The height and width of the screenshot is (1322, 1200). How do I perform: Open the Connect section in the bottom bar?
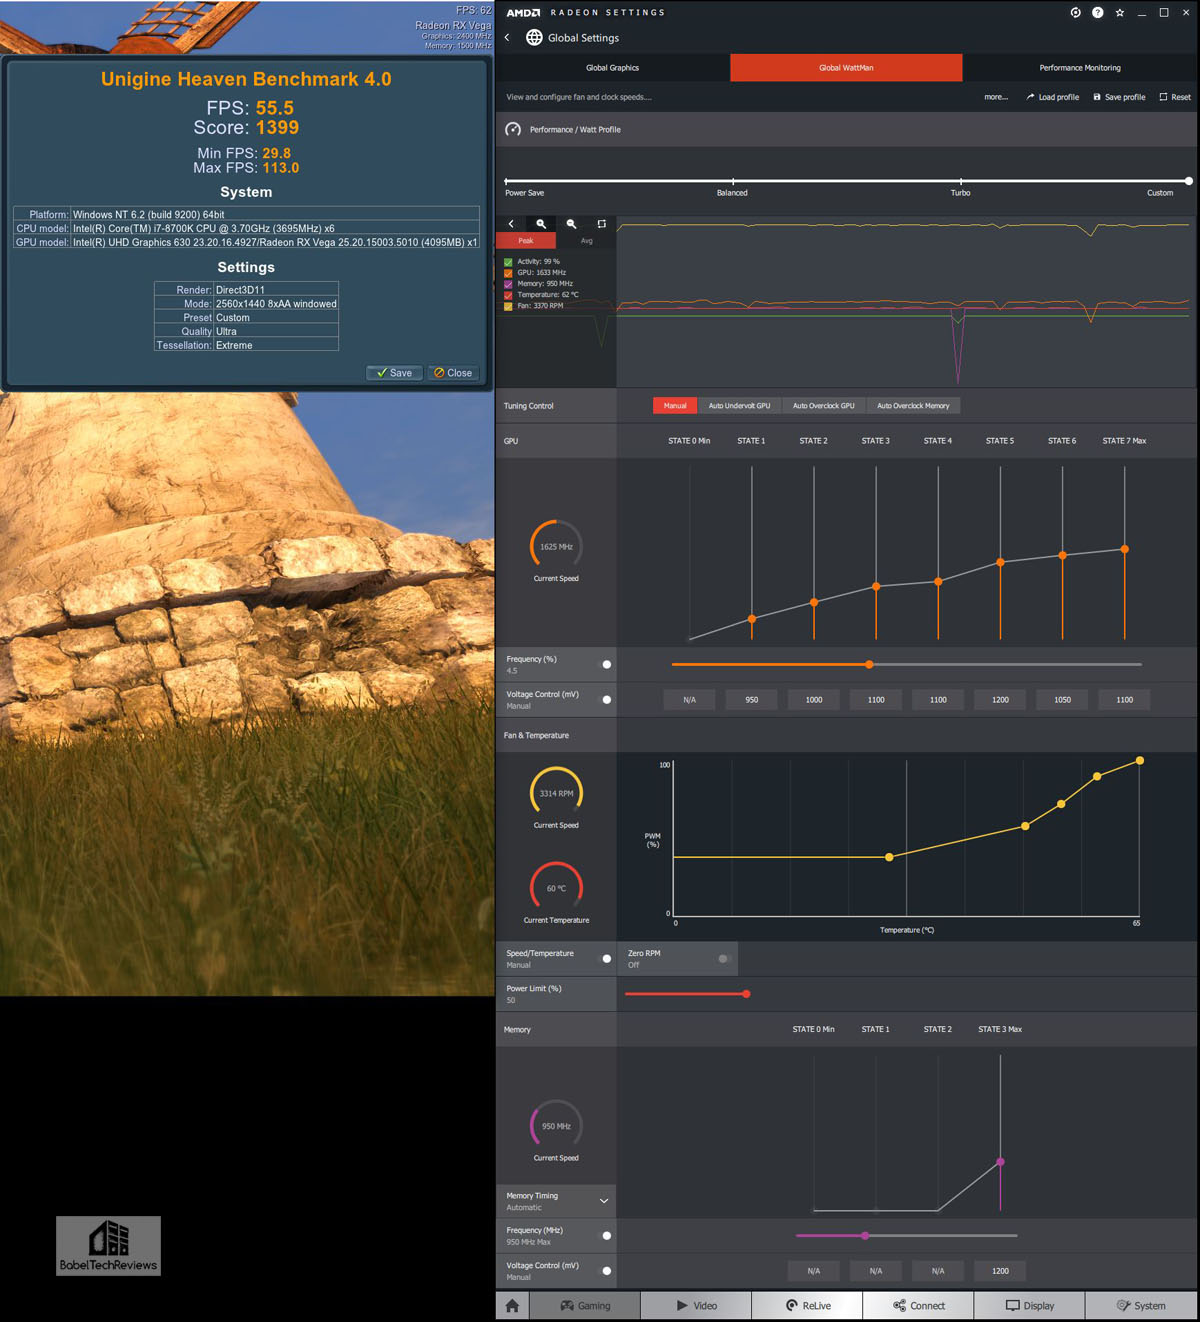coord(919,1305)
